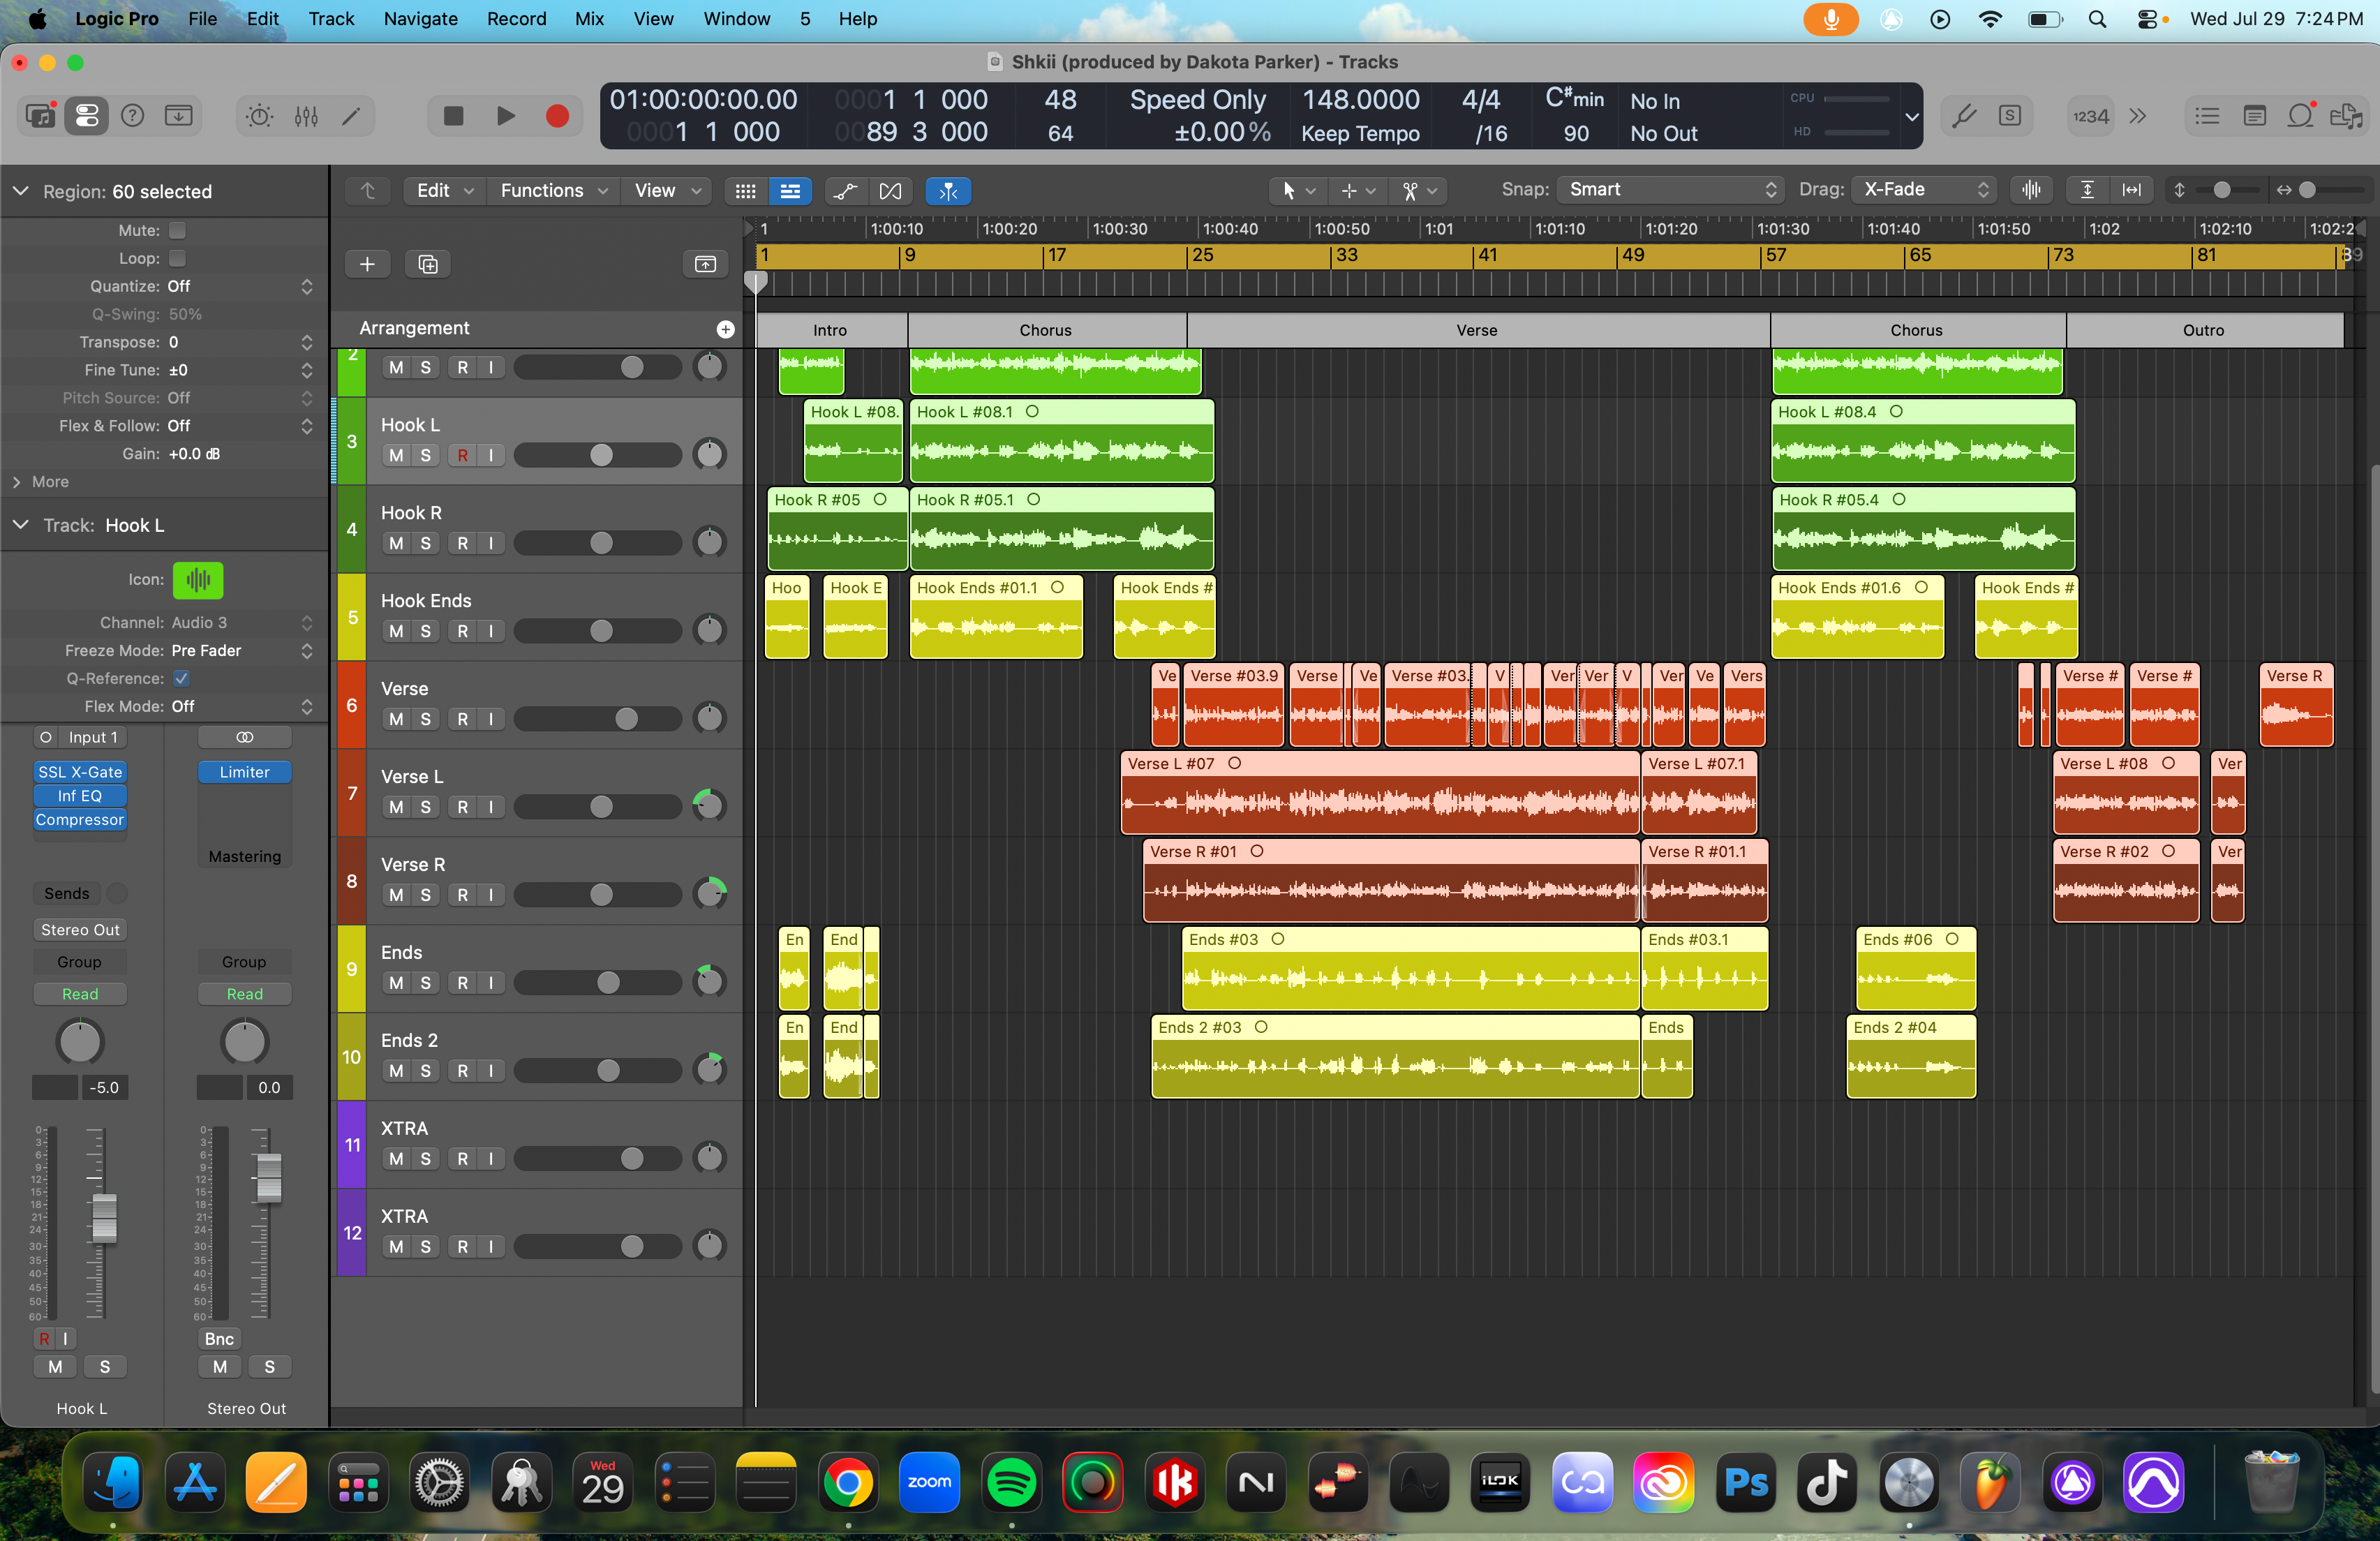Uncheck the Q-Reference checkbox
2380x1541 pixels.
[181, 678]
